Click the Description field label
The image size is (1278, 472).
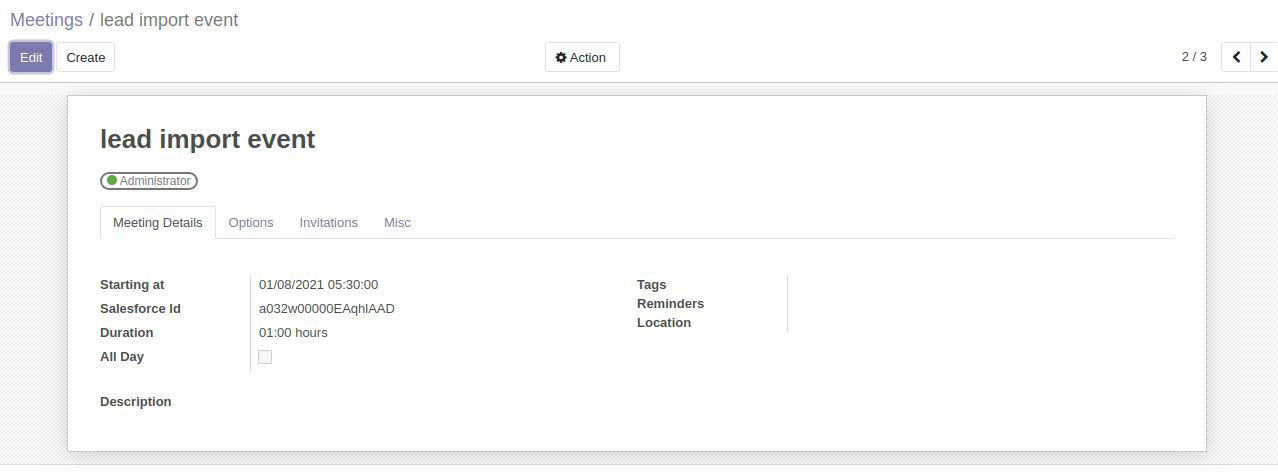click(x=136, y=402)
